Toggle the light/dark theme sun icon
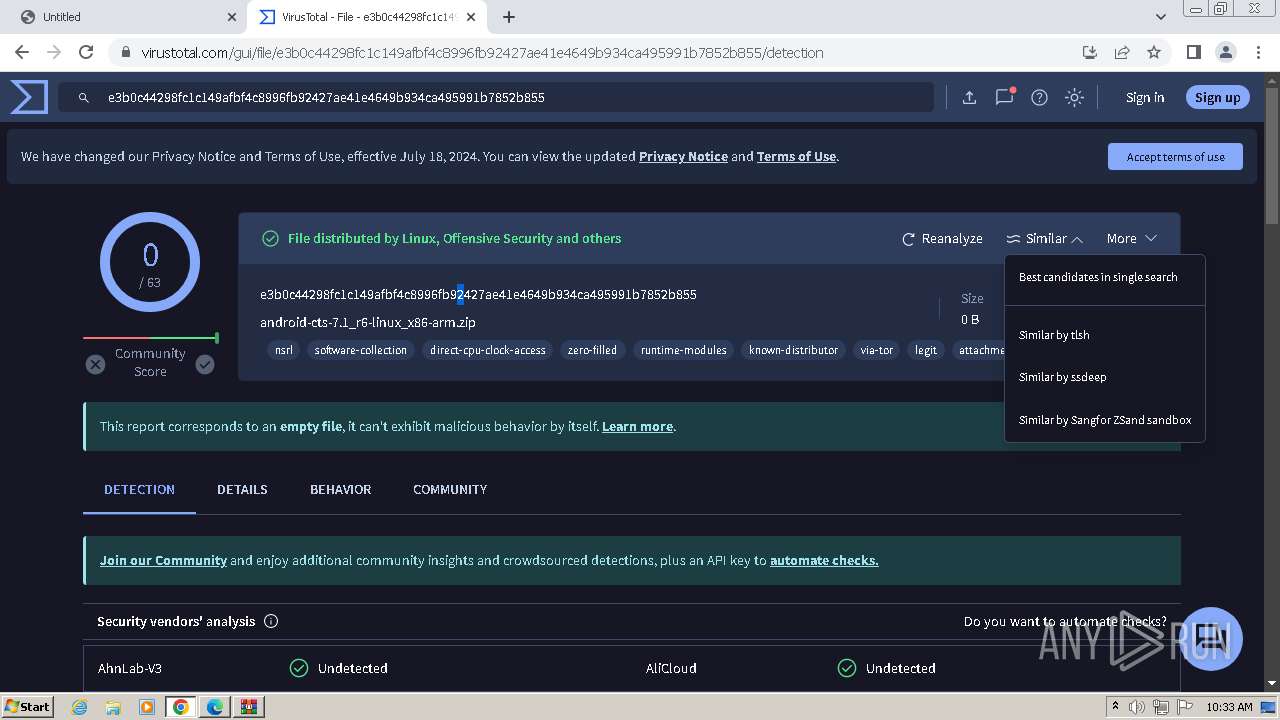Screen dimensions: 1280x720 (1074, 97)
